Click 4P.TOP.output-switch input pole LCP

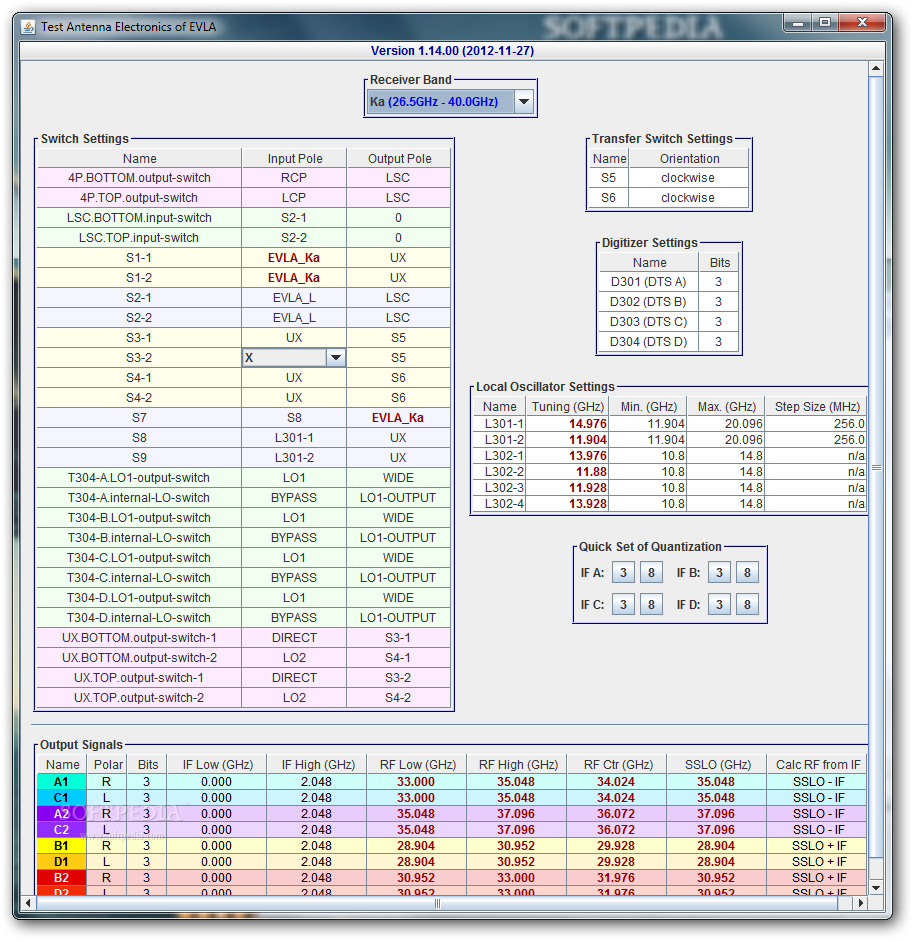294,198
